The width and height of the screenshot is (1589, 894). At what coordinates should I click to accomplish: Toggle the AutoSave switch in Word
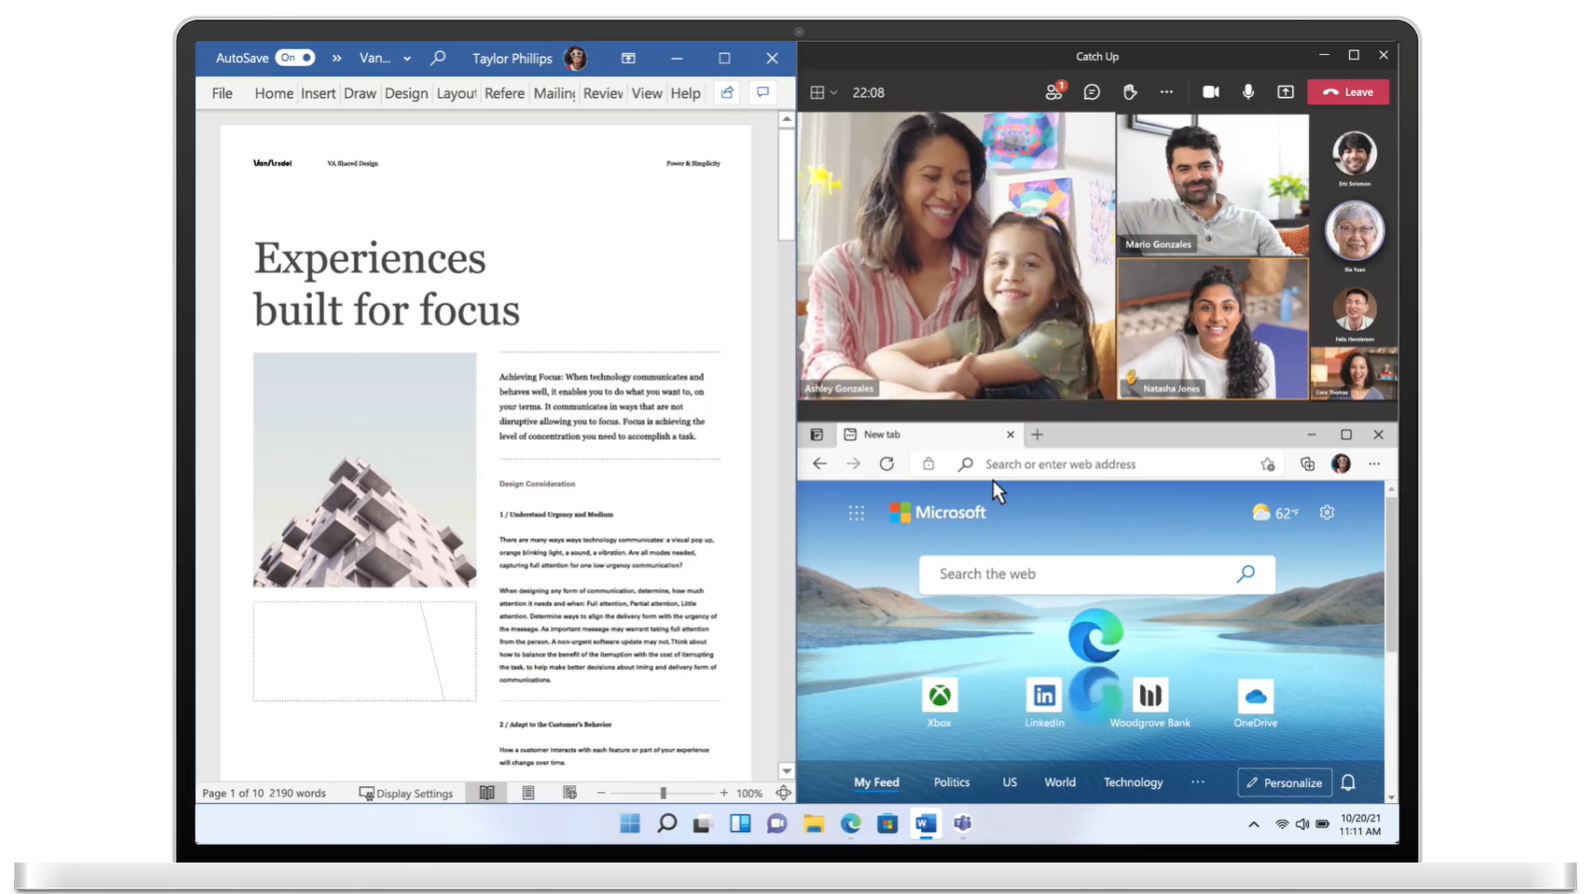coord(295,58)
